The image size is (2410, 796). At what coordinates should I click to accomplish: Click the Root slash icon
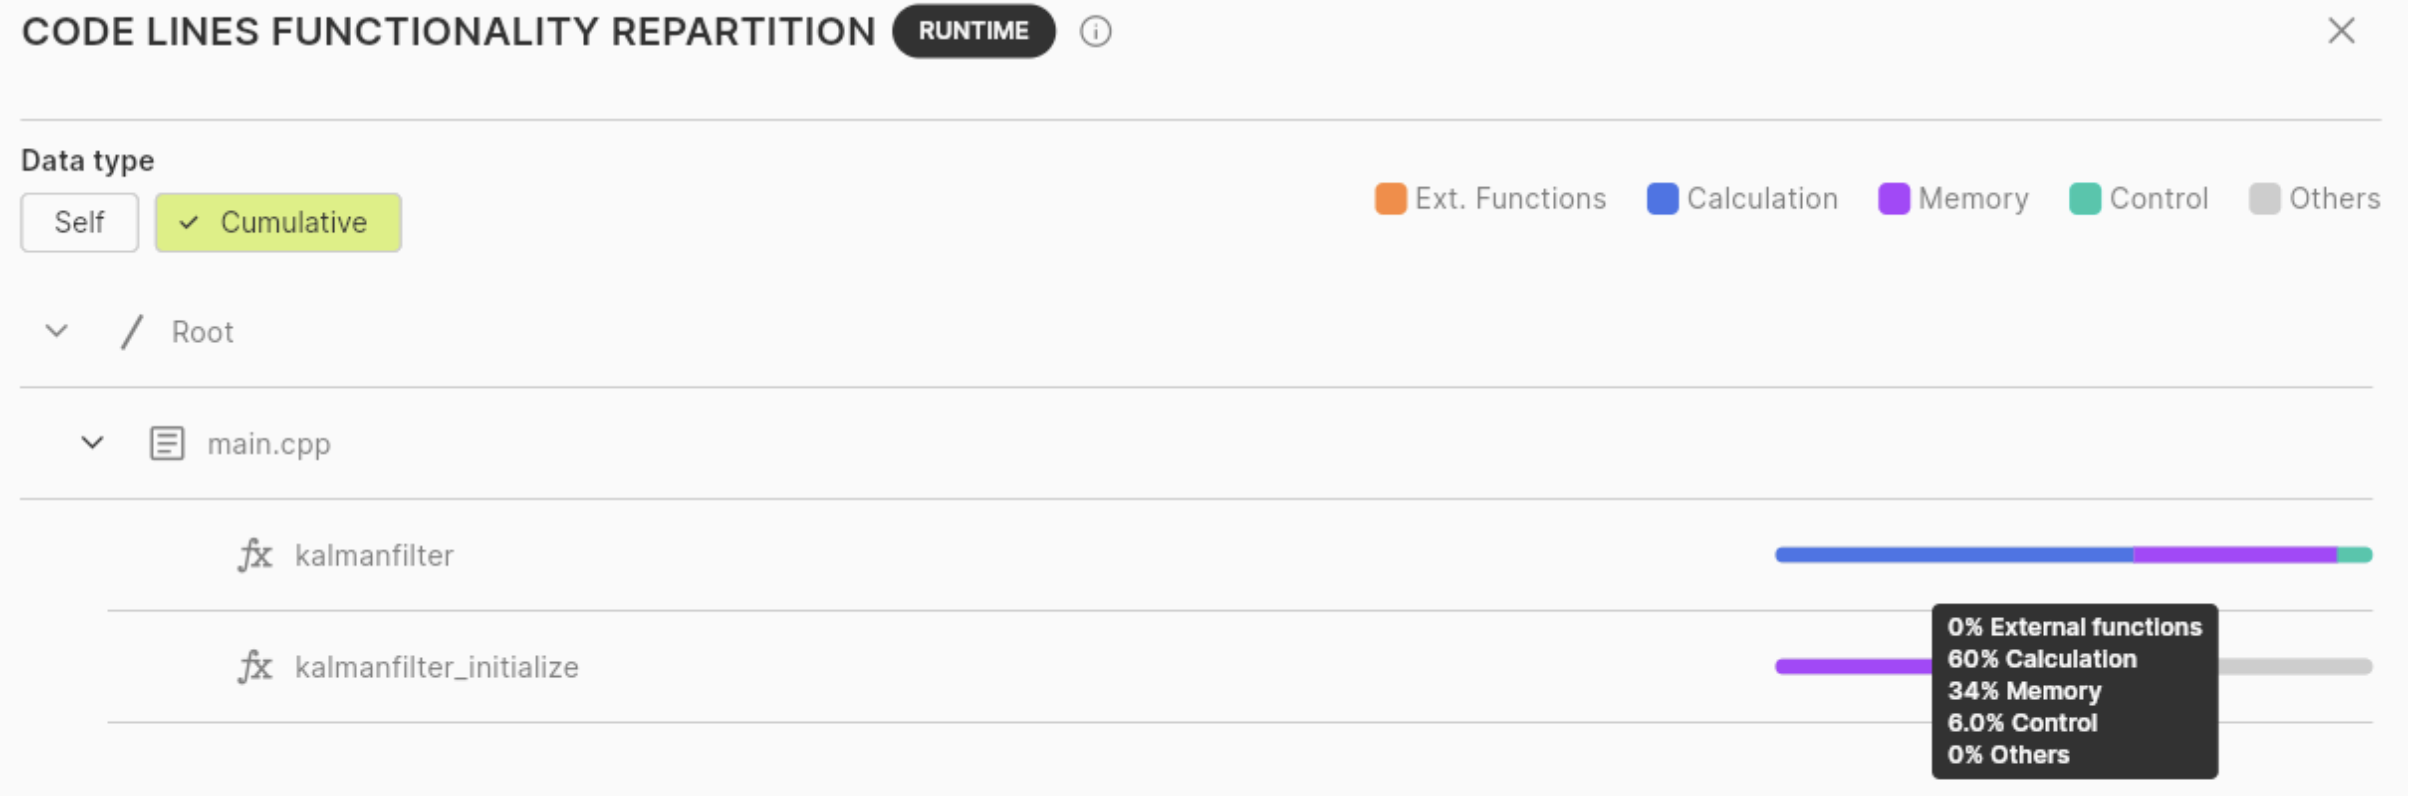pos(131,332)
